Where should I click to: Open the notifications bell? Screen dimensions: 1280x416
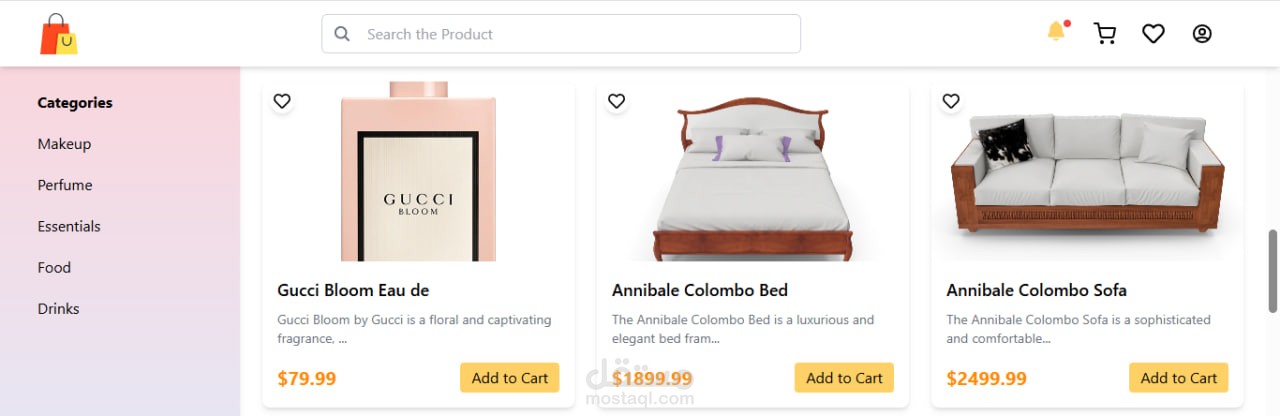click(1056, 32)
